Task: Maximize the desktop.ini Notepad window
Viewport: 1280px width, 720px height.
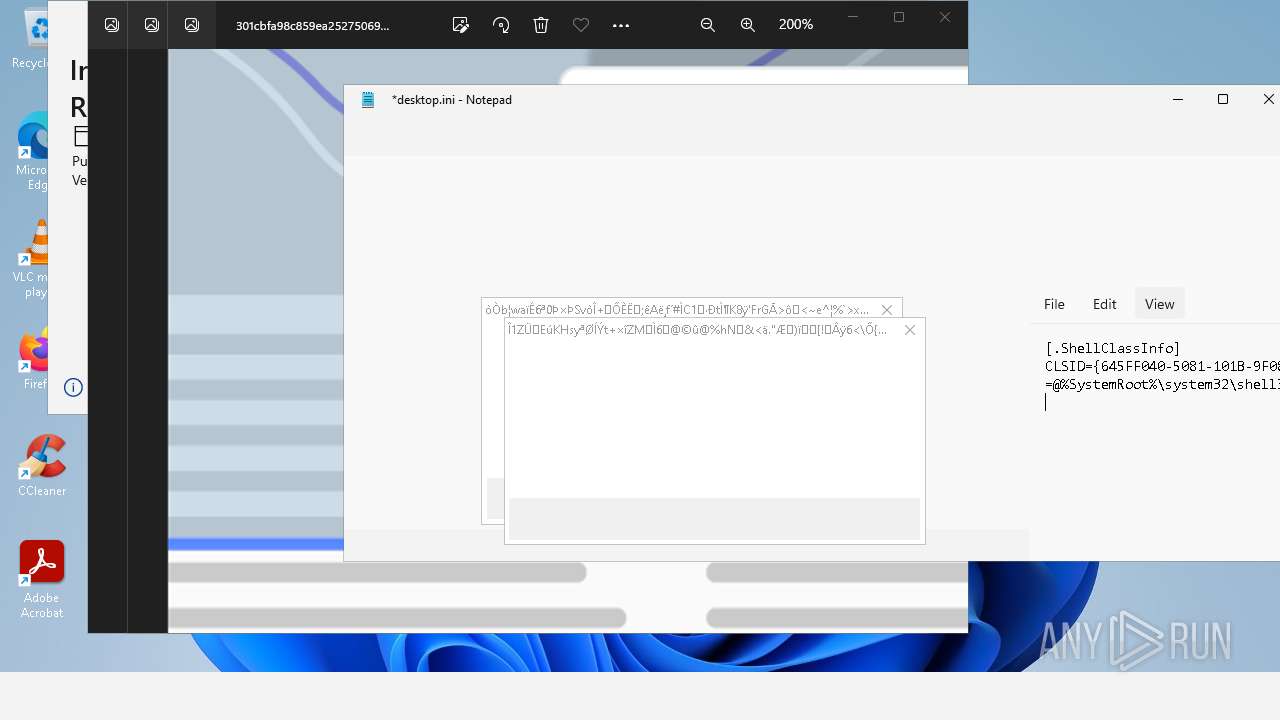Action: pos(1223,99)
